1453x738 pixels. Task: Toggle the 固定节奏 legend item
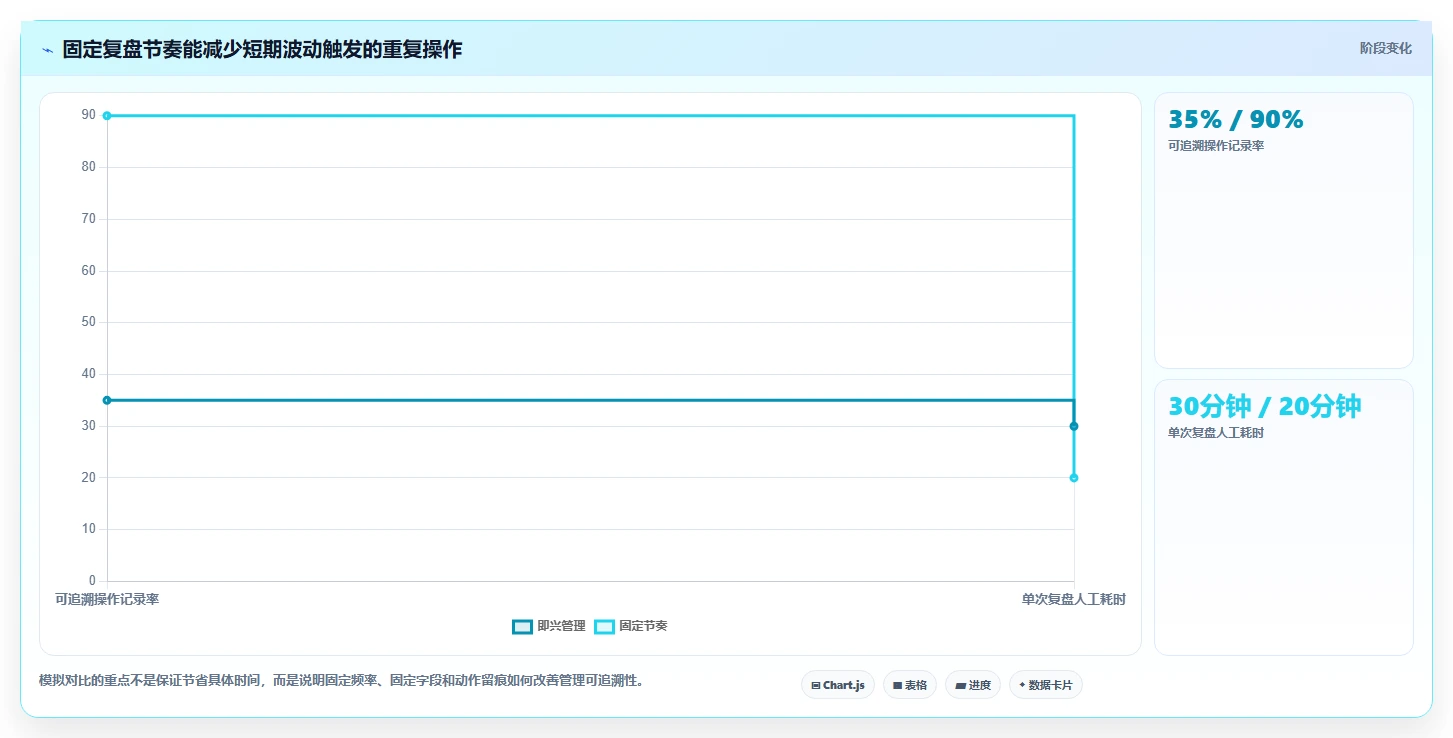(x=631, y=626)
